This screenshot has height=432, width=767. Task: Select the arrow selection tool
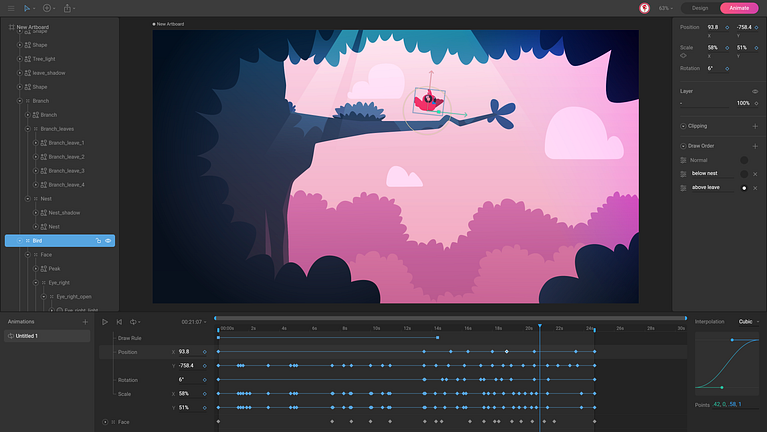28,8
